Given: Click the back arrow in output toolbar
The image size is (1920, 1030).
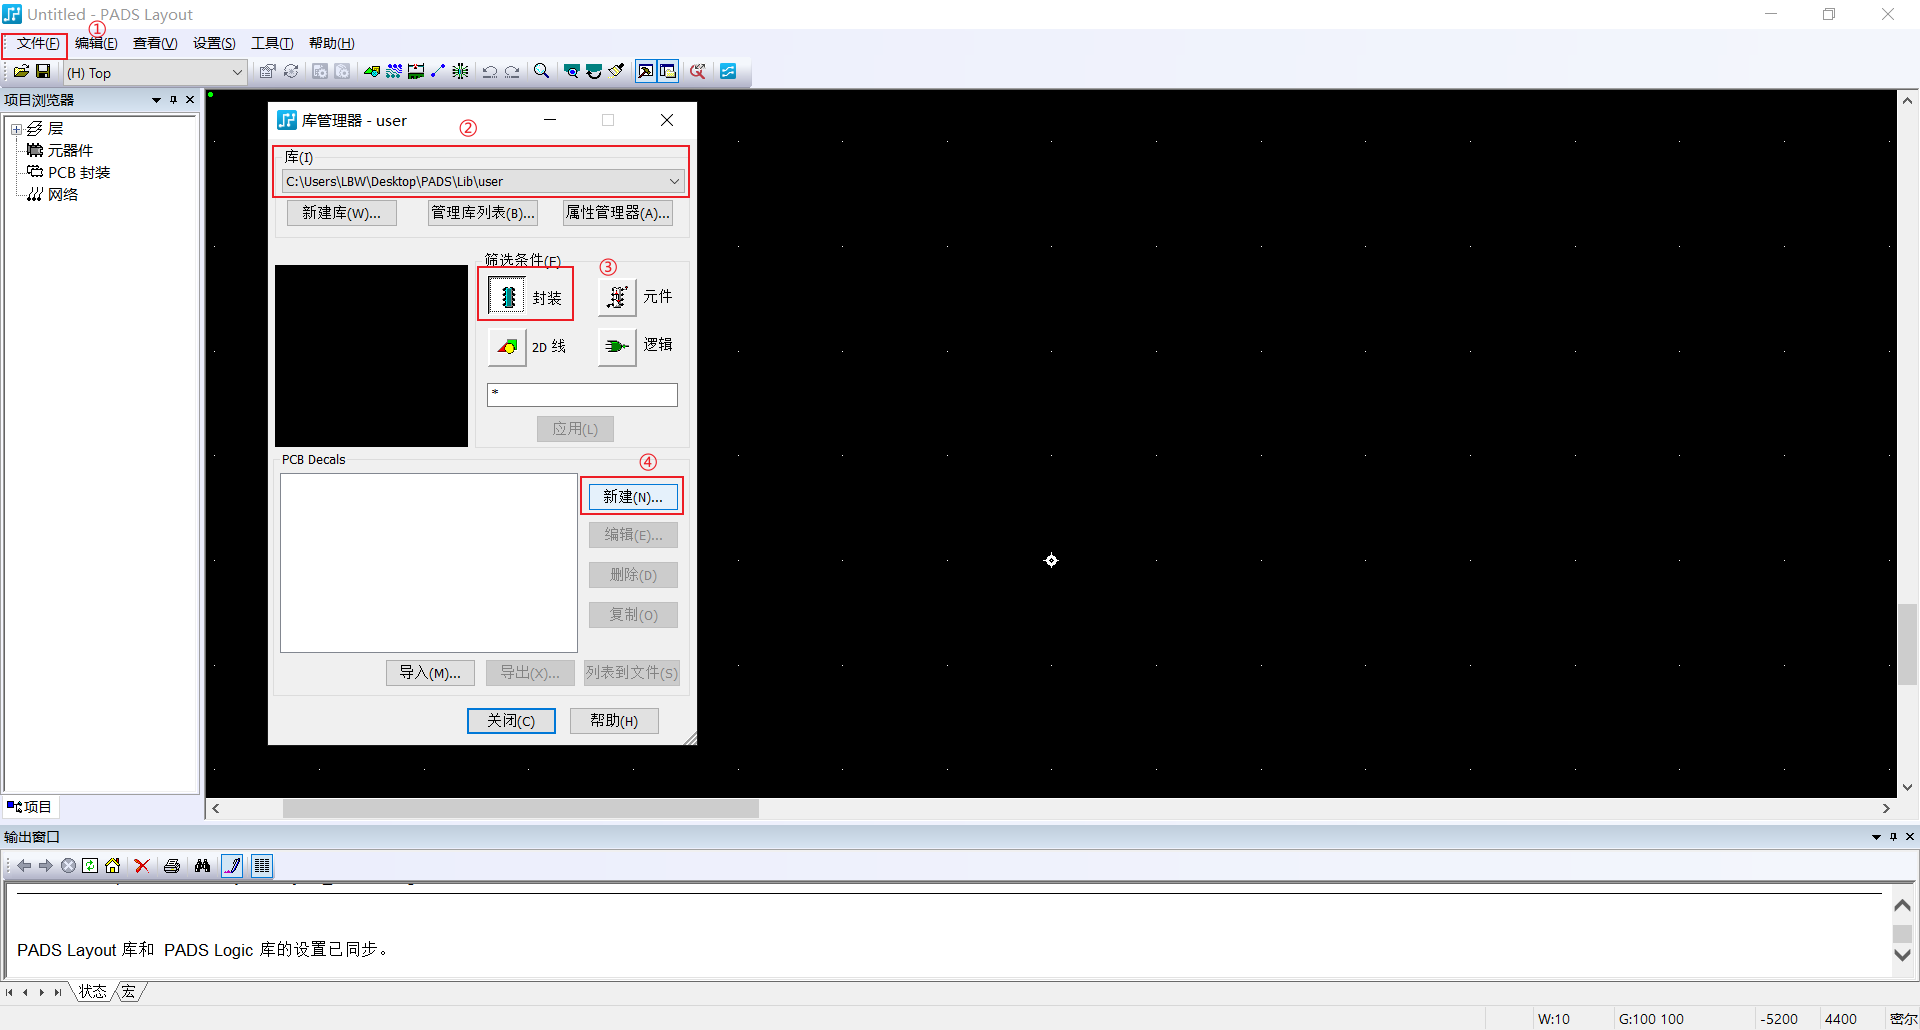Looking at the screenshot, I should pyautogui.click(x=24, y=866).
